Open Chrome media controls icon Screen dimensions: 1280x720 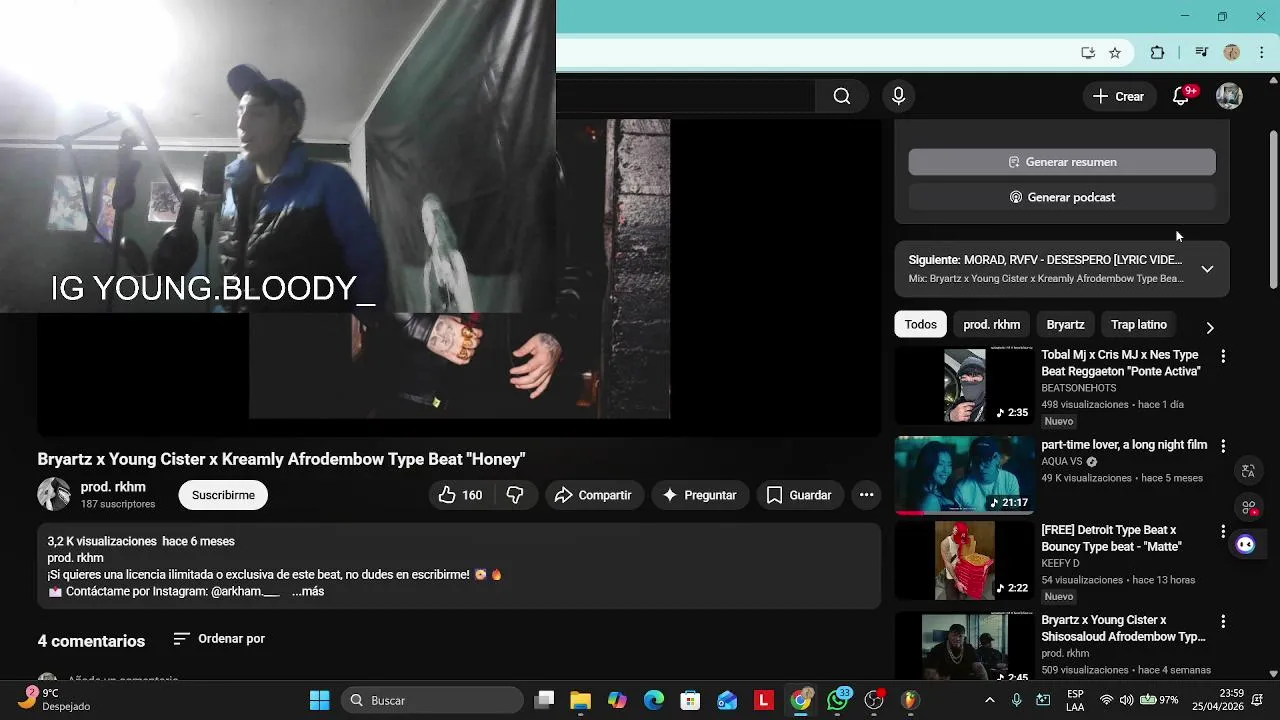1202,53
